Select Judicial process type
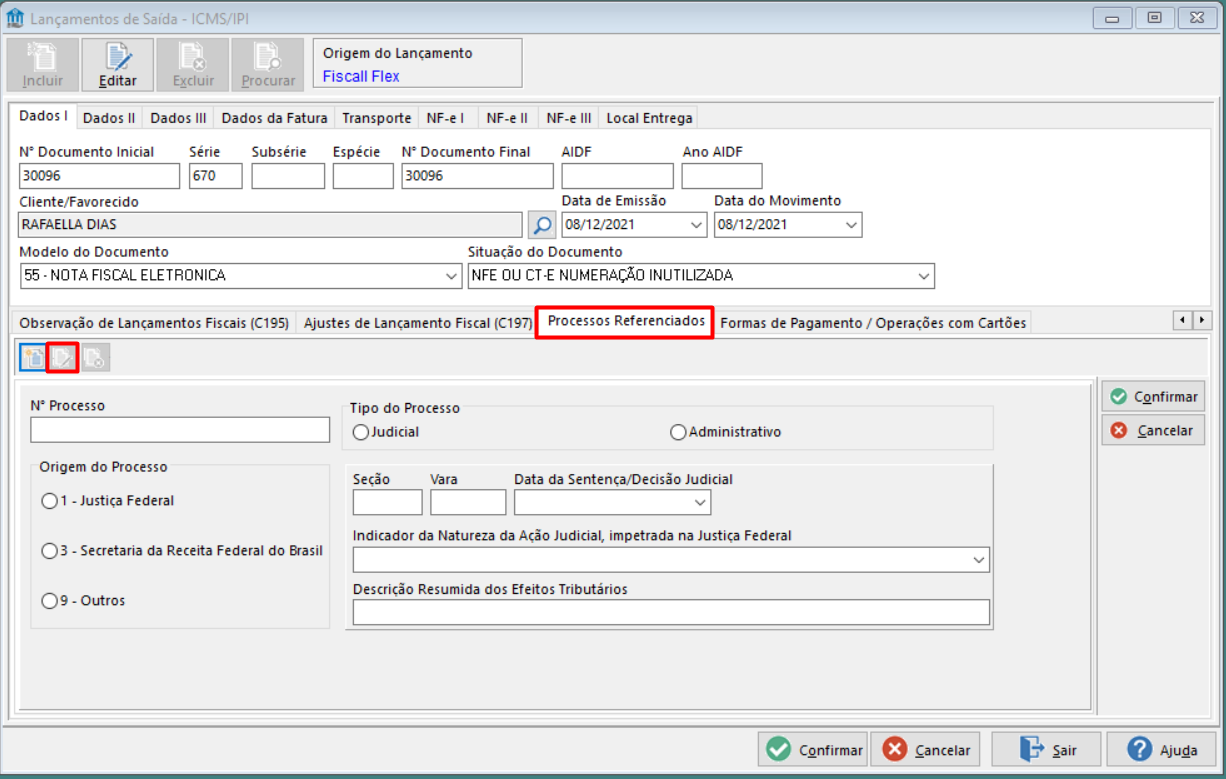The height and width of the screenshot is (779, 1226). [x=386, y=432]
